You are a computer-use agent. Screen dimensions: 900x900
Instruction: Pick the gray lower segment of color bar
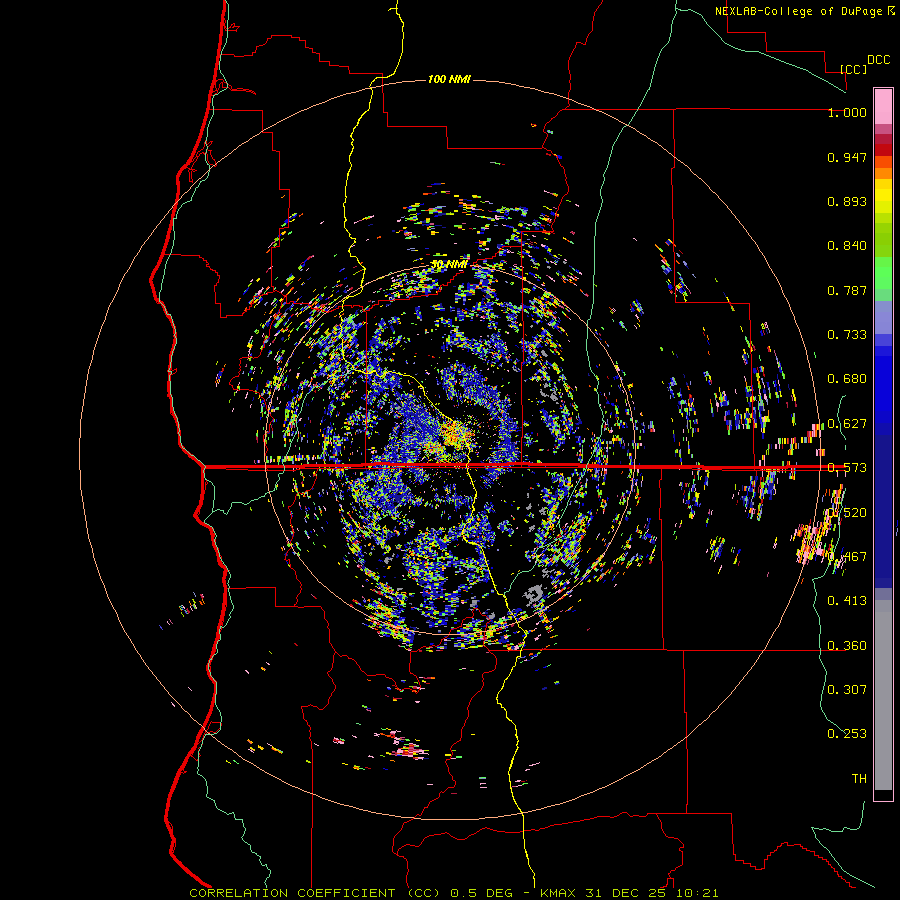(883, 695)
